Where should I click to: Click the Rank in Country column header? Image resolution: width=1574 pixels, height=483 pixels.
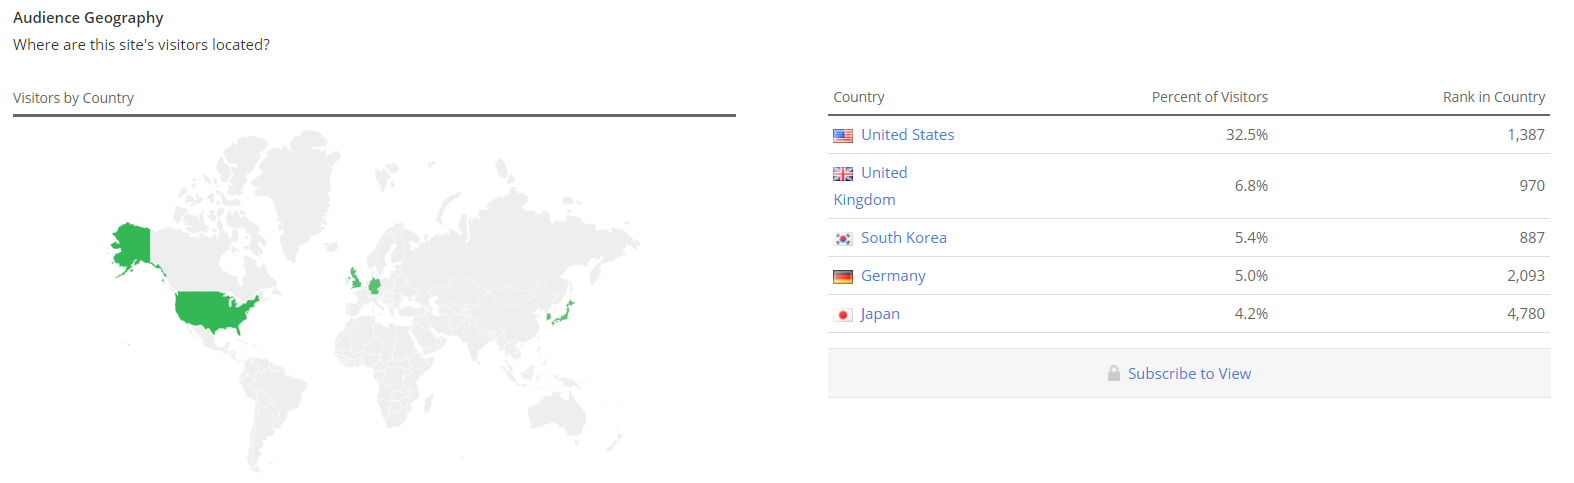pos(1493,97)
